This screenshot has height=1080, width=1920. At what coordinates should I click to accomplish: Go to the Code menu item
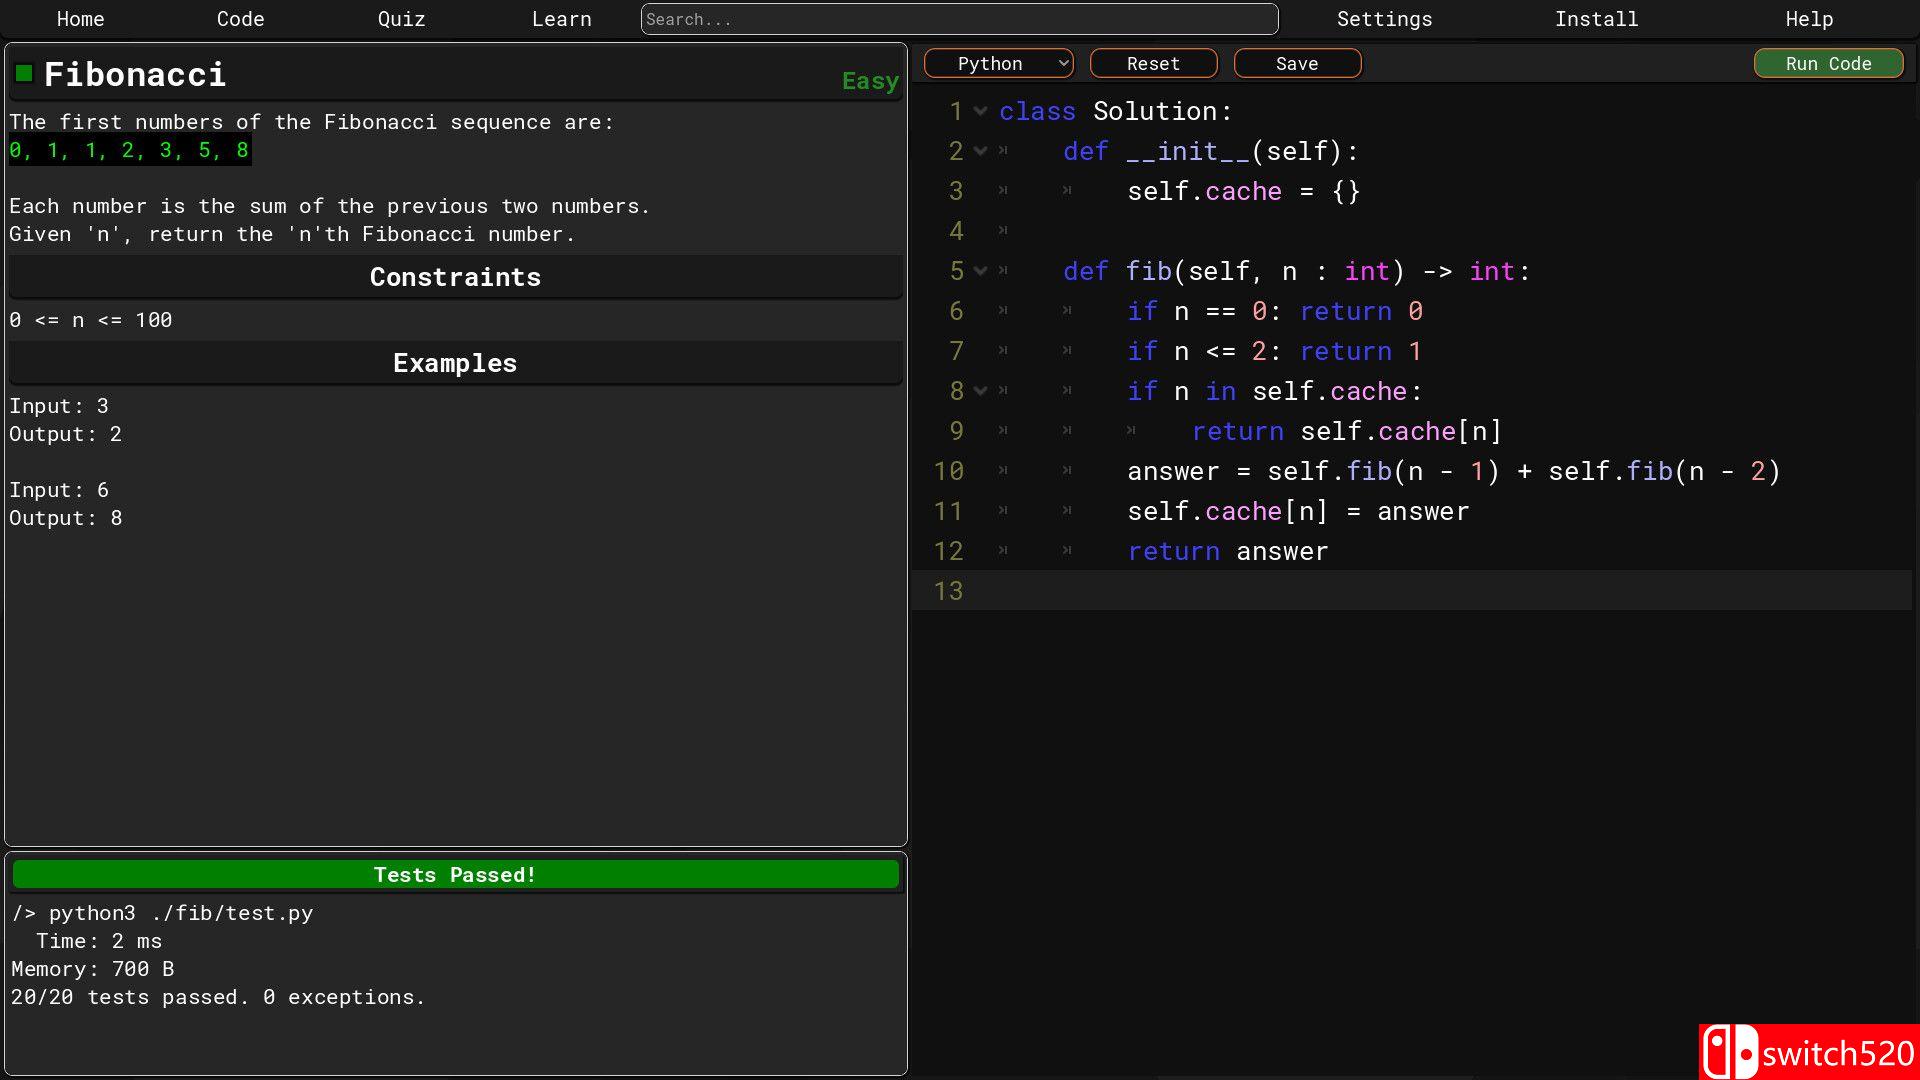(240, 19)
